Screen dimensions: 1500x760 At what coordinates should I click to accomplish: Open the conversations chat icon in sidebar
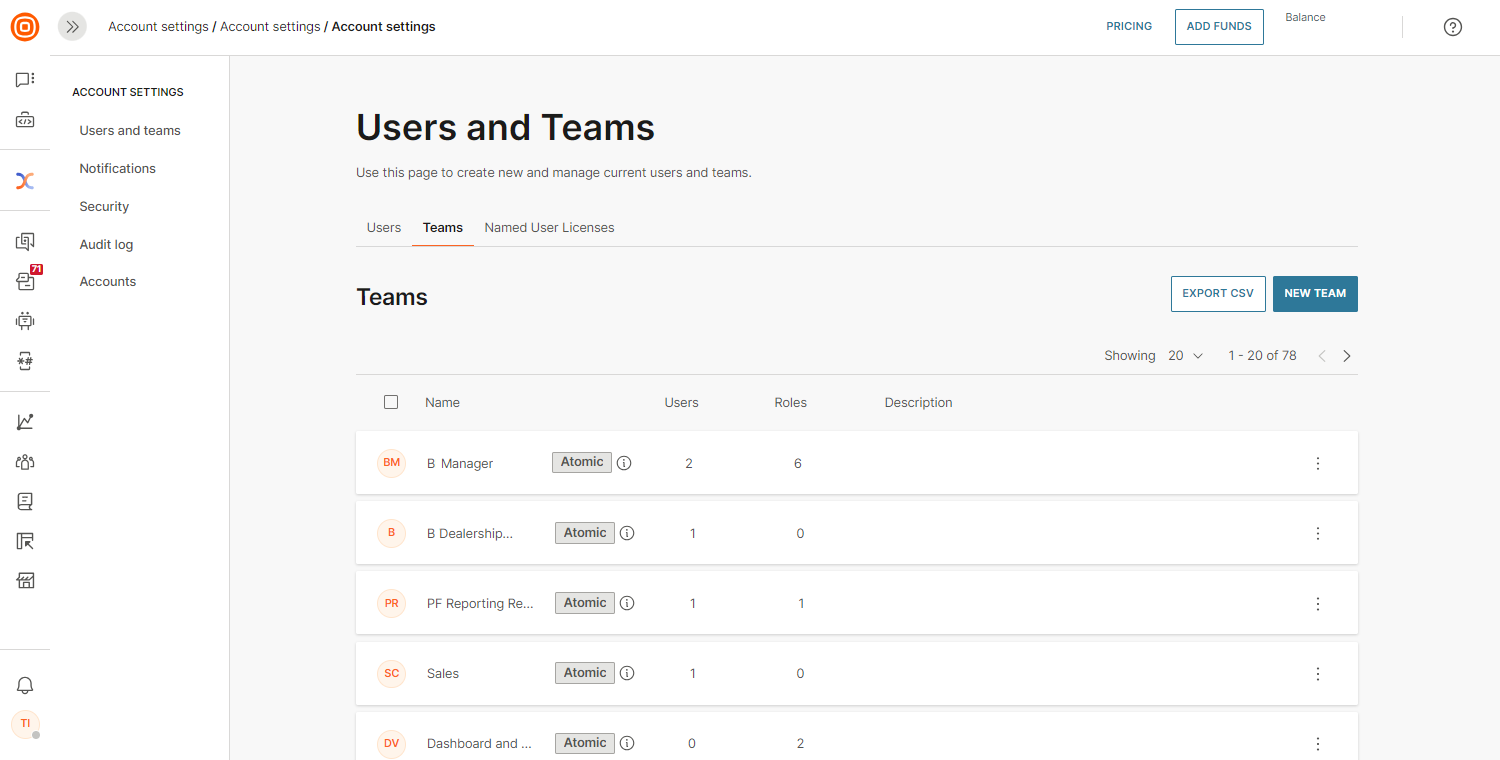pyautogui.click(x=25, y=79)
